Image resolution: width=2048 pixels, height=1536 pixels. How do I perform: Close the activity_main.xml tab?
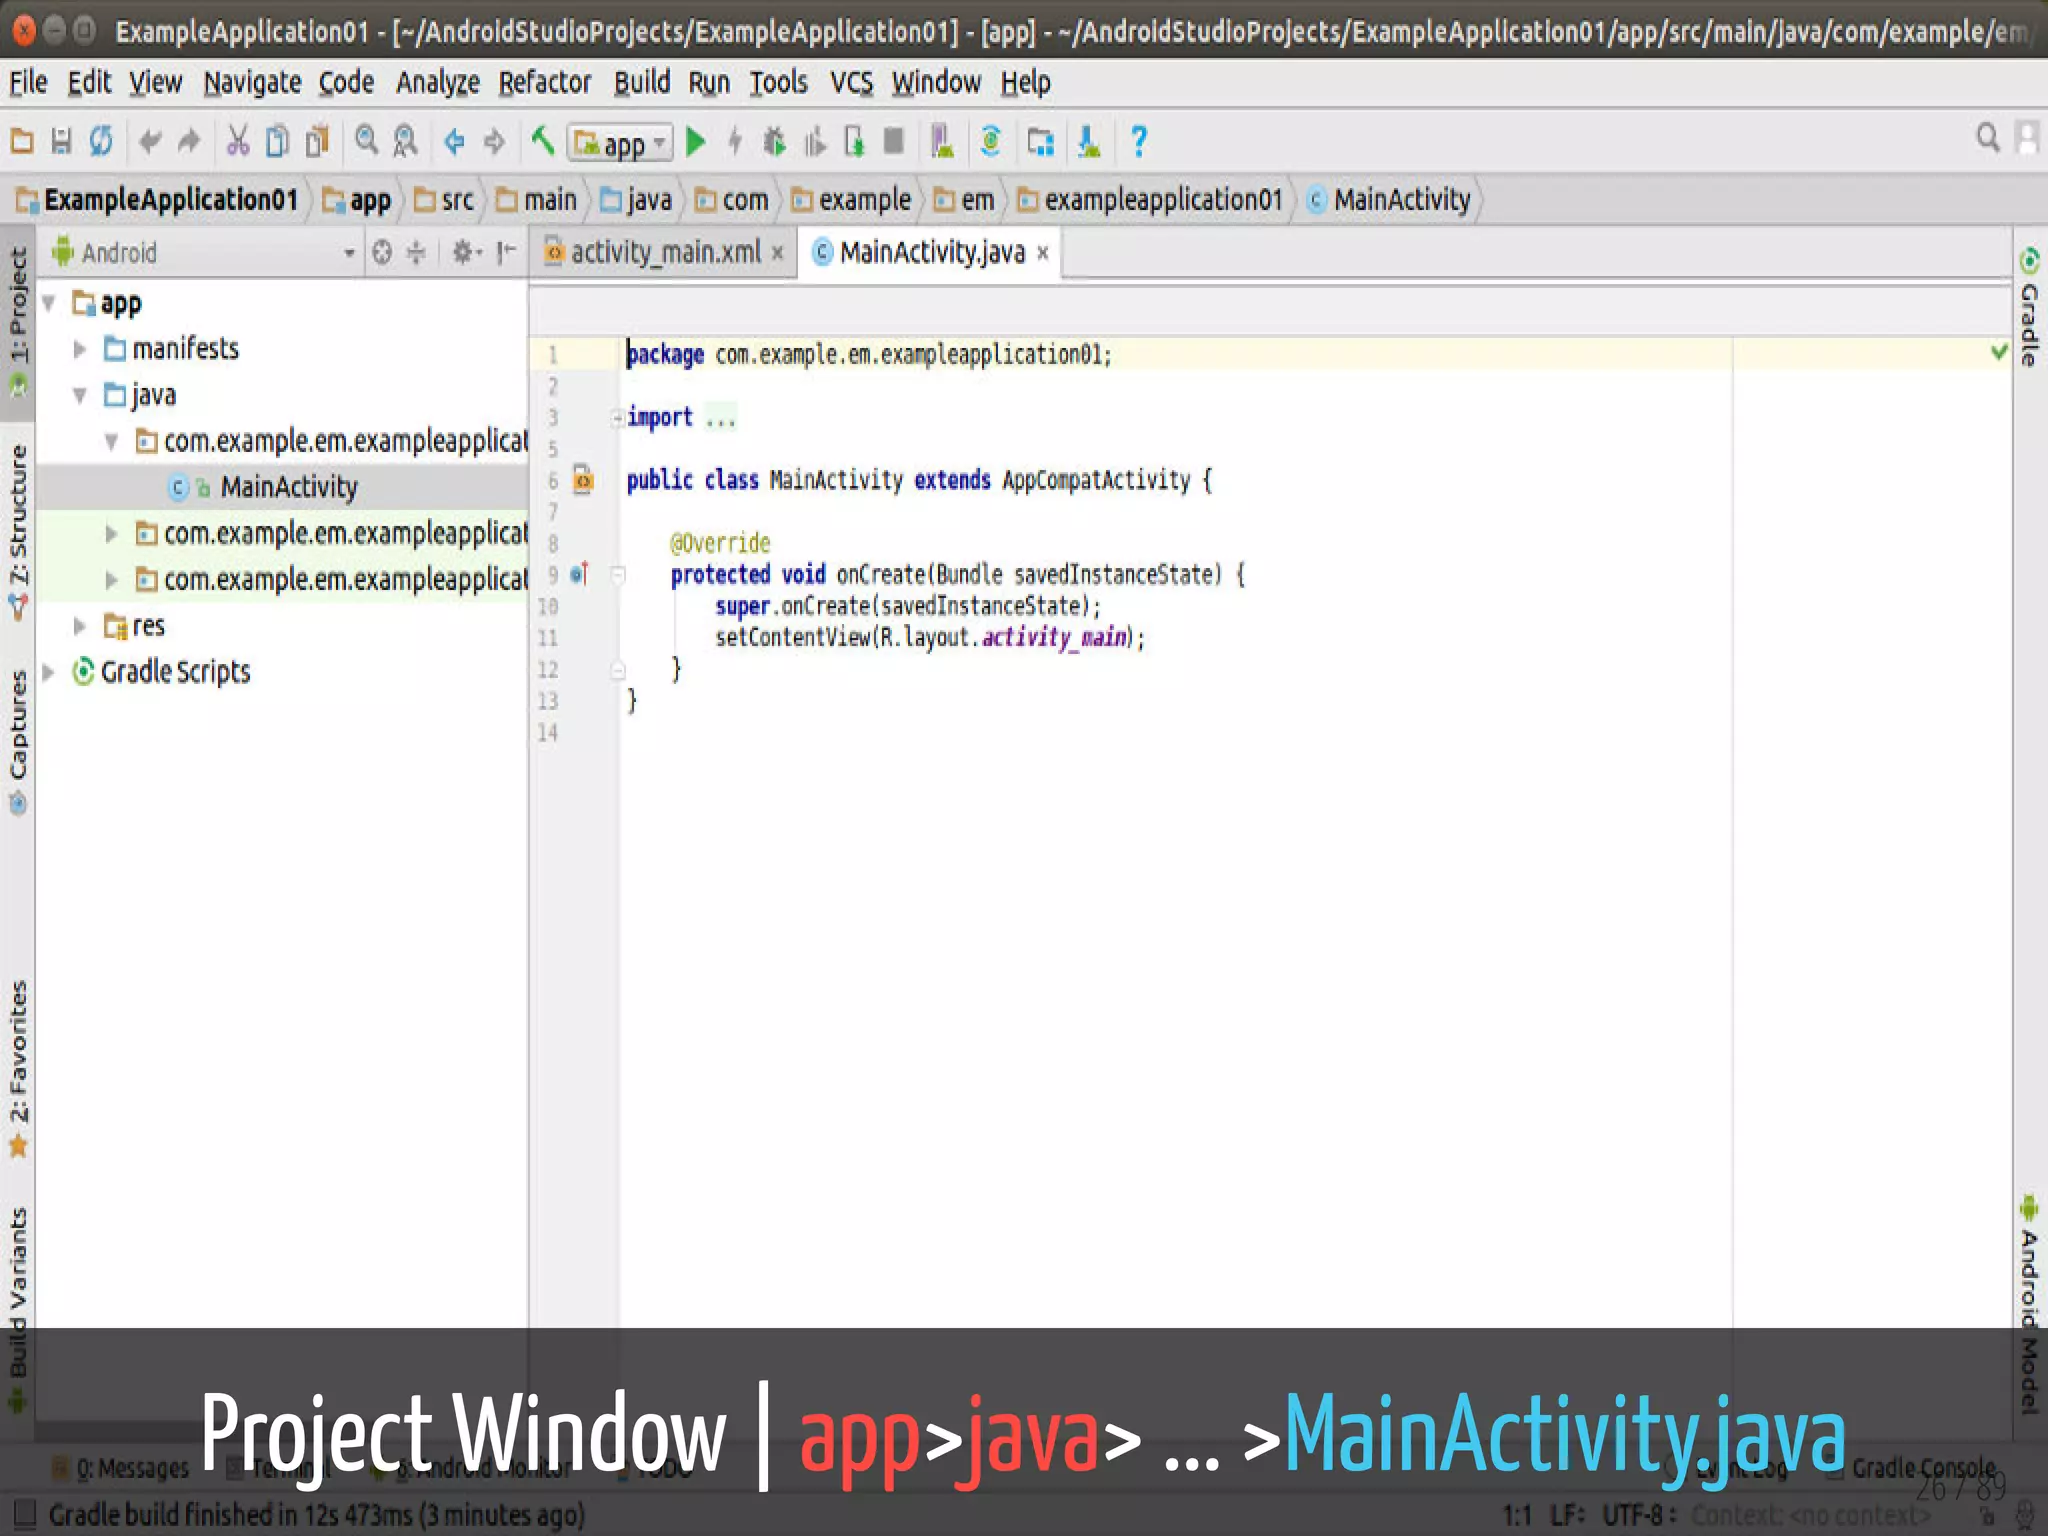click(x=777, y=253)
